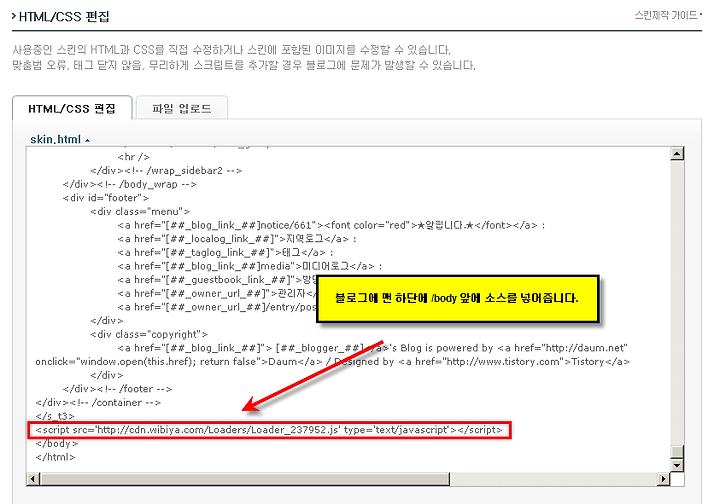
Task: Click the vertical scrollbar up arrow
Action: click(x=677, y=153)
